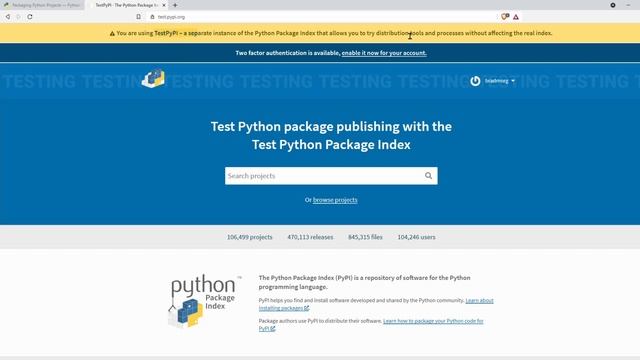Click the magnifier search button
The width and height of the screenshot is (640, 360).
click(x=428, y=176)
